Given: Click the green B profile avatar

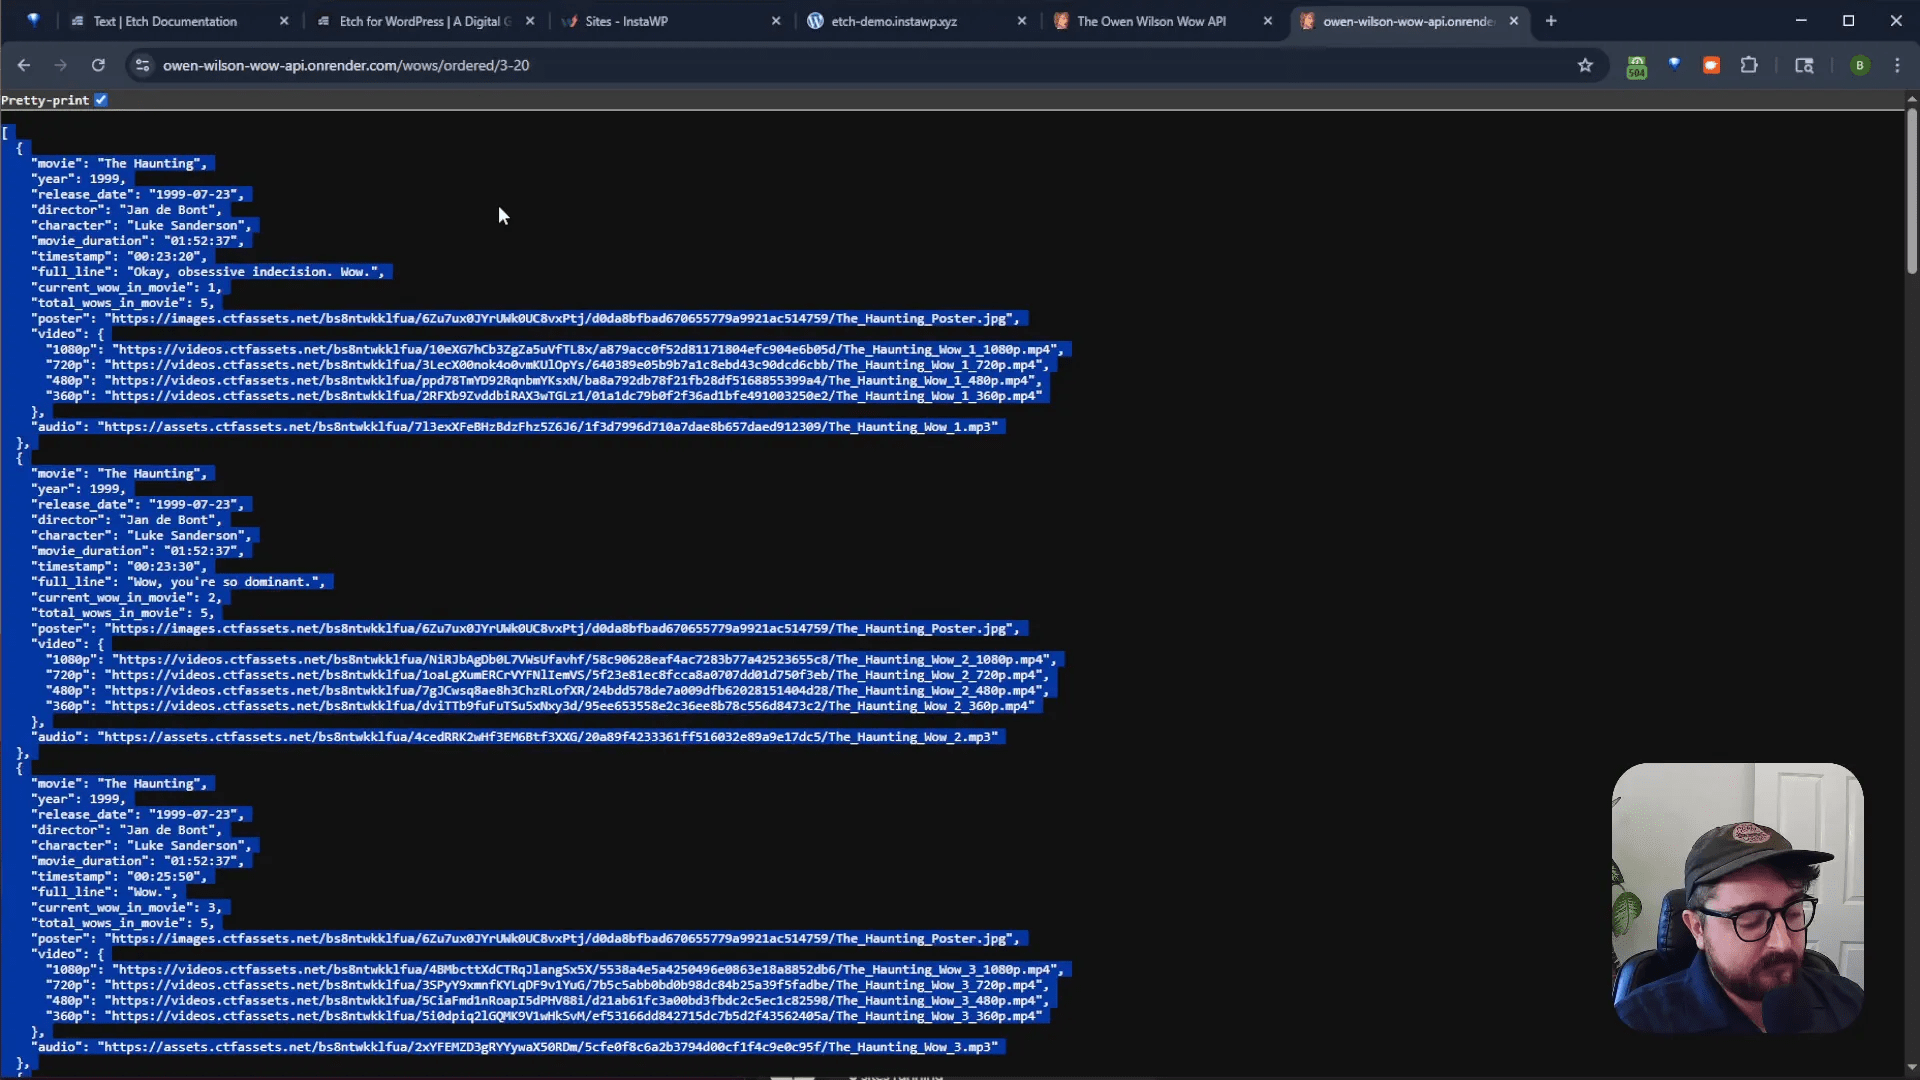Looking at the screenshot, I should 1859,65.
